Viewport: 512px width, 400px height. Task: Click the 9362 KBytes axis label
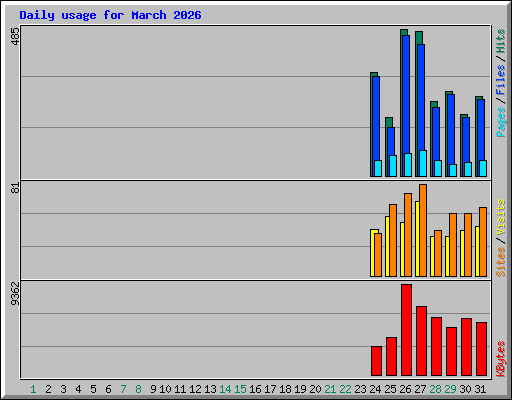click(16, 294)
